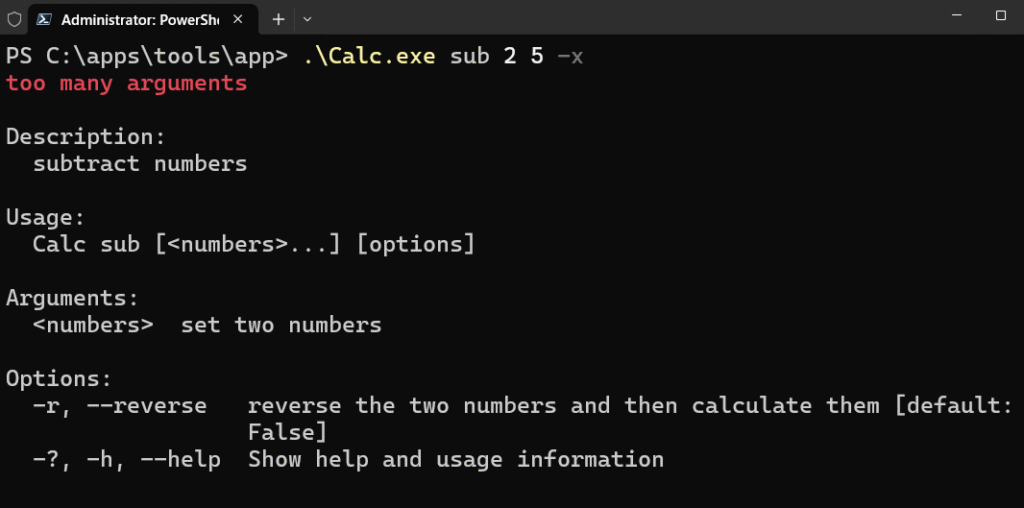The width and height of the screenshot is (1024, 508).
Task: Expand the new tab profiles dropdown
Action: (307, 20)
